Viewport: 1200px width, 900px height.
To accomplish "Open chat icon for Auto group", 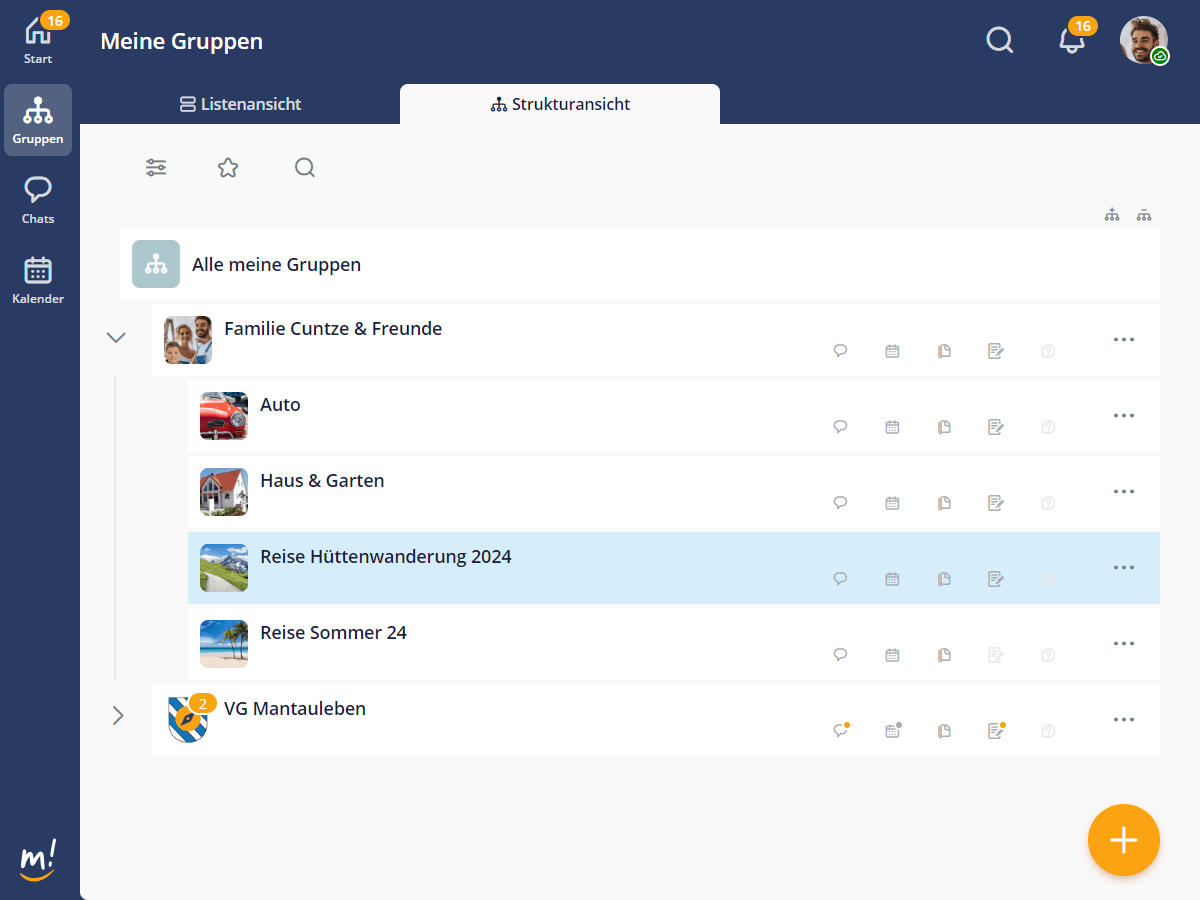I will (x=840, y=427).
